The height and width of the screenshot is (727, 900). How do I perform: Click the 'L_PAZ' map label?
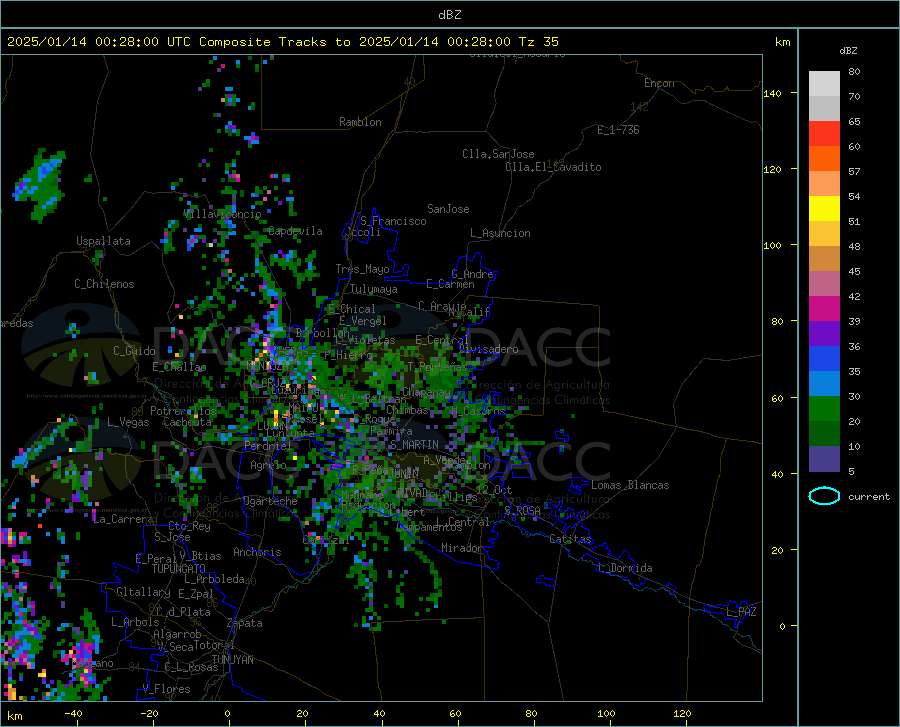coord(741,612)
